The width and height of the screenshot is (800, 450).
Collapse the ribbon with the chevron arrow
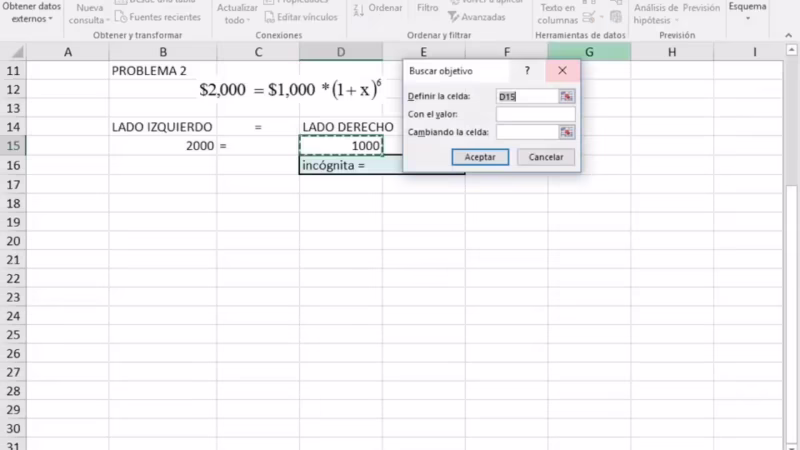pos(788,35)
